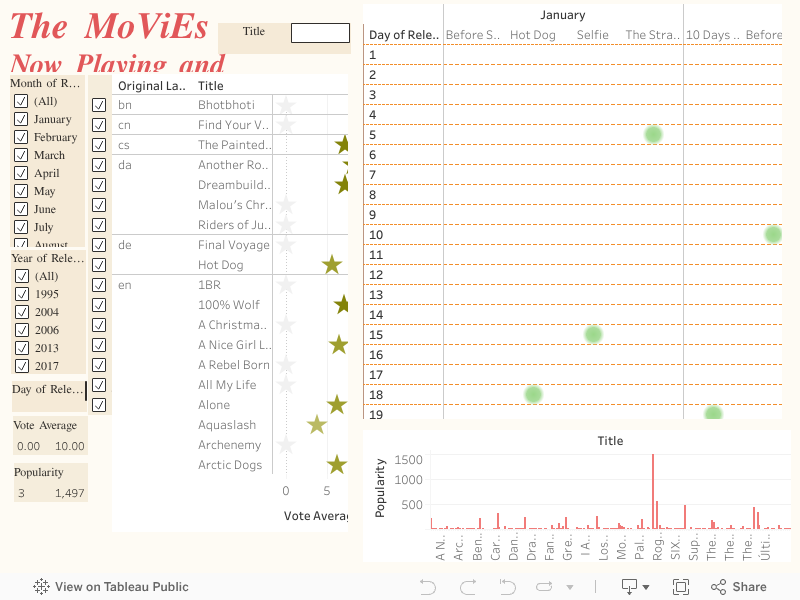Toggle the March month checkbox
This screenshot has height=600, width=800.
click(21, 155)
